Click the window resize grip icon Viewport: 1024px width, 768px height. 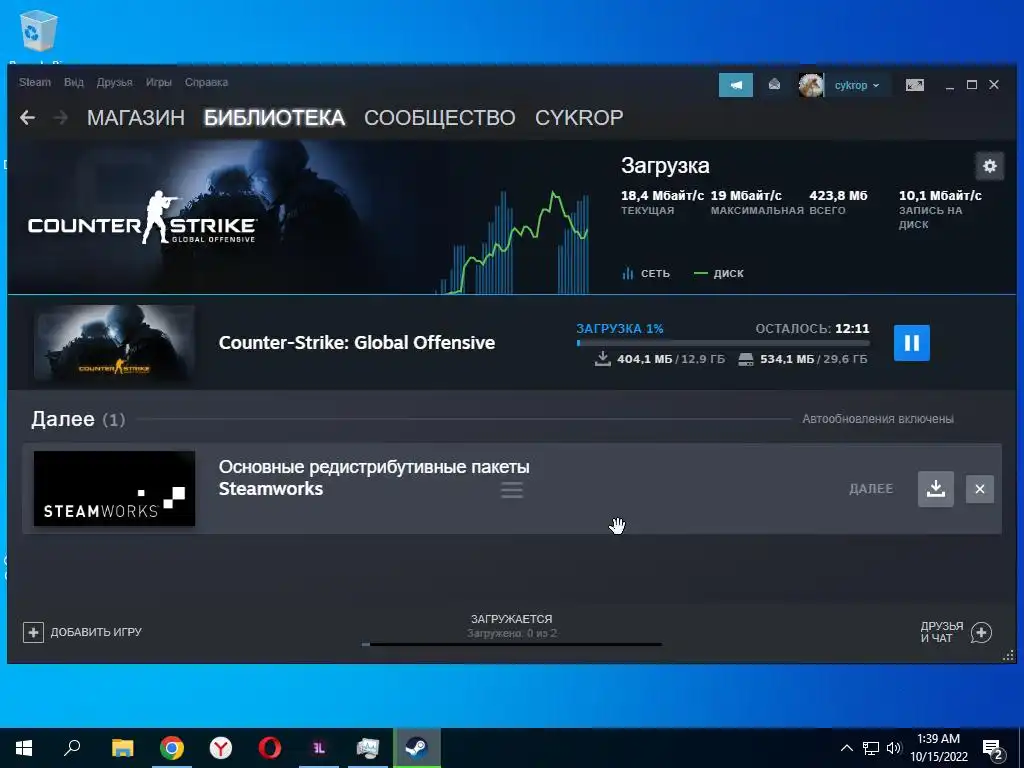pos(1008,656)
